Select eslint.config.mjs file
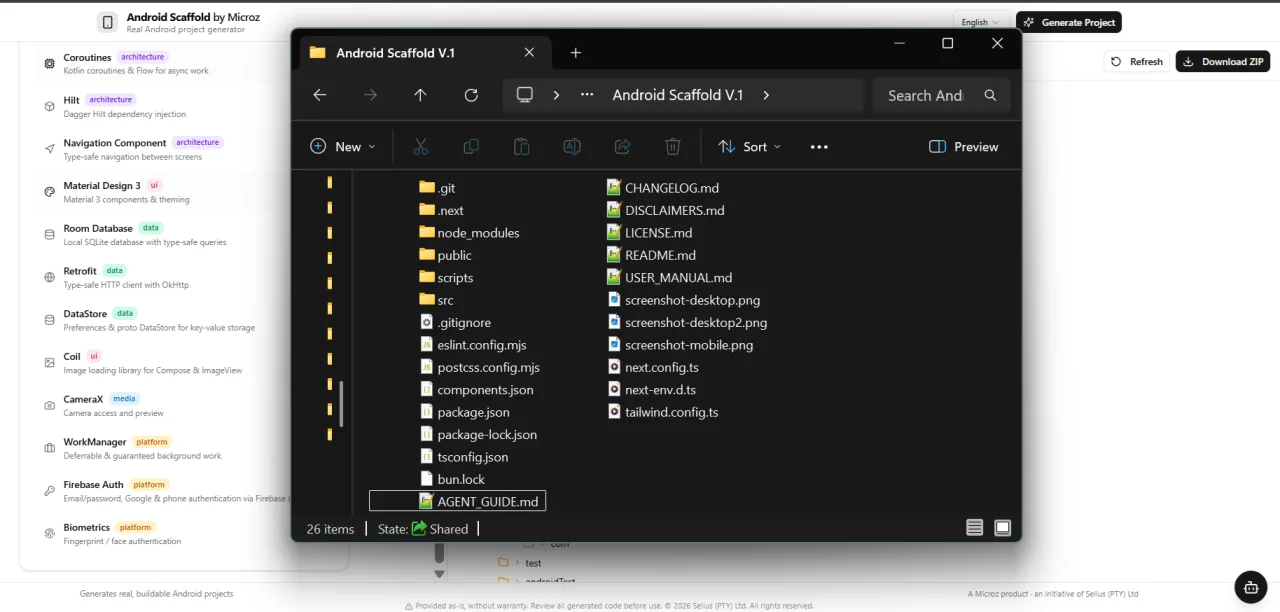 point(473,345)
